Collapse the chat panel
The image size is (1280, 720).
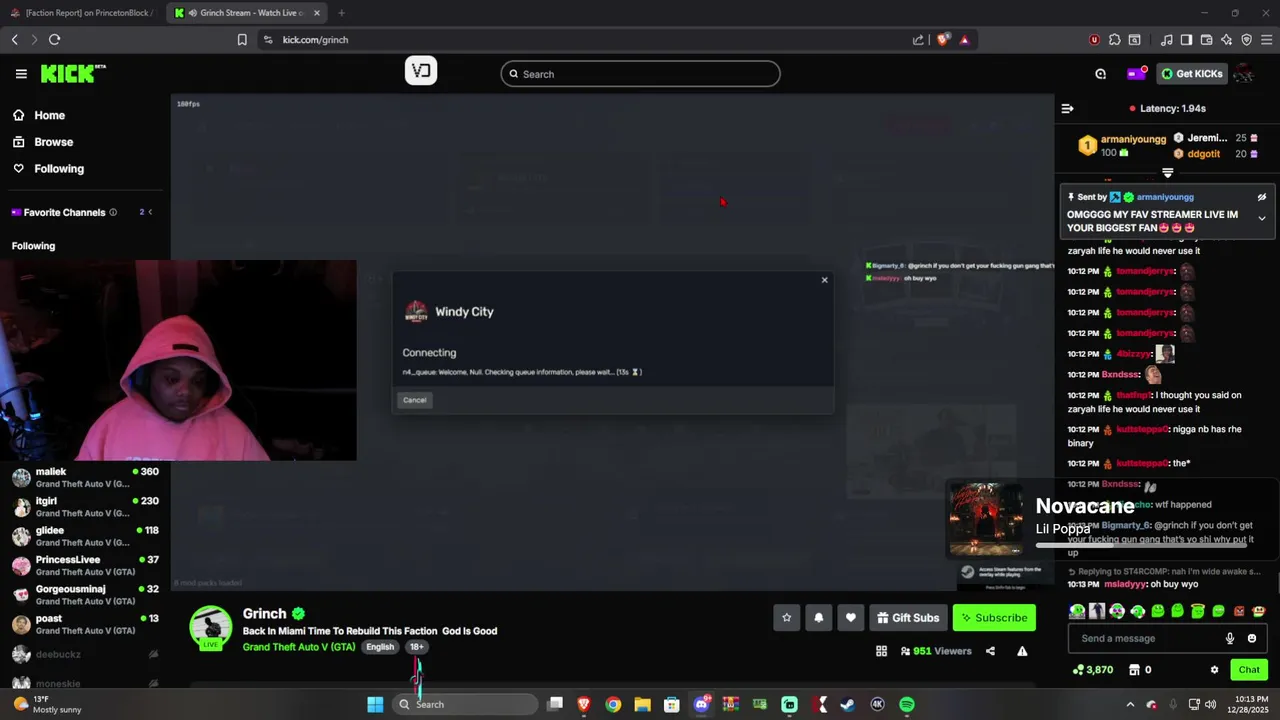coord(1067,108)
